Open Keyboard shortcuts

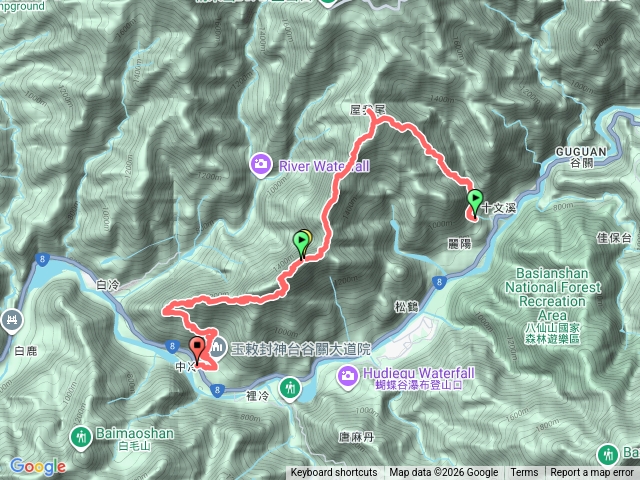334,473
